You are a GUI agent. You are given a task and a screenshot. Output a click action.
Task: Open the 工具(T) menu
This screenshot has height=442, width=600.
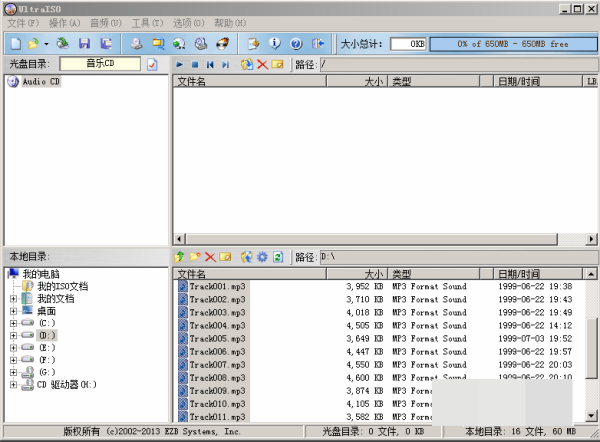point(147,23)
